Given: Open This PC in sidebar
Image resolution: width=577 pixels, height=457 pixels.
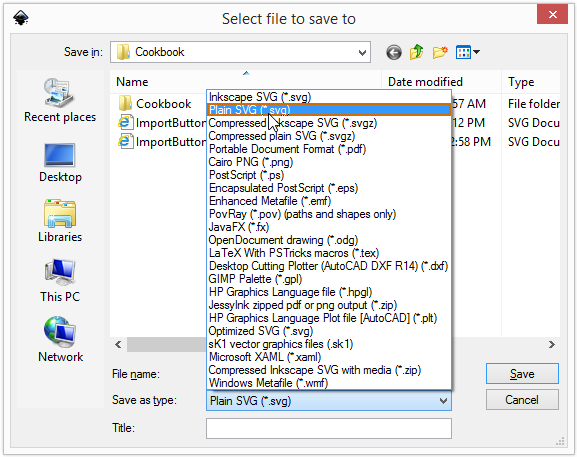Looking at the screenshot, I should click(60, 281).
